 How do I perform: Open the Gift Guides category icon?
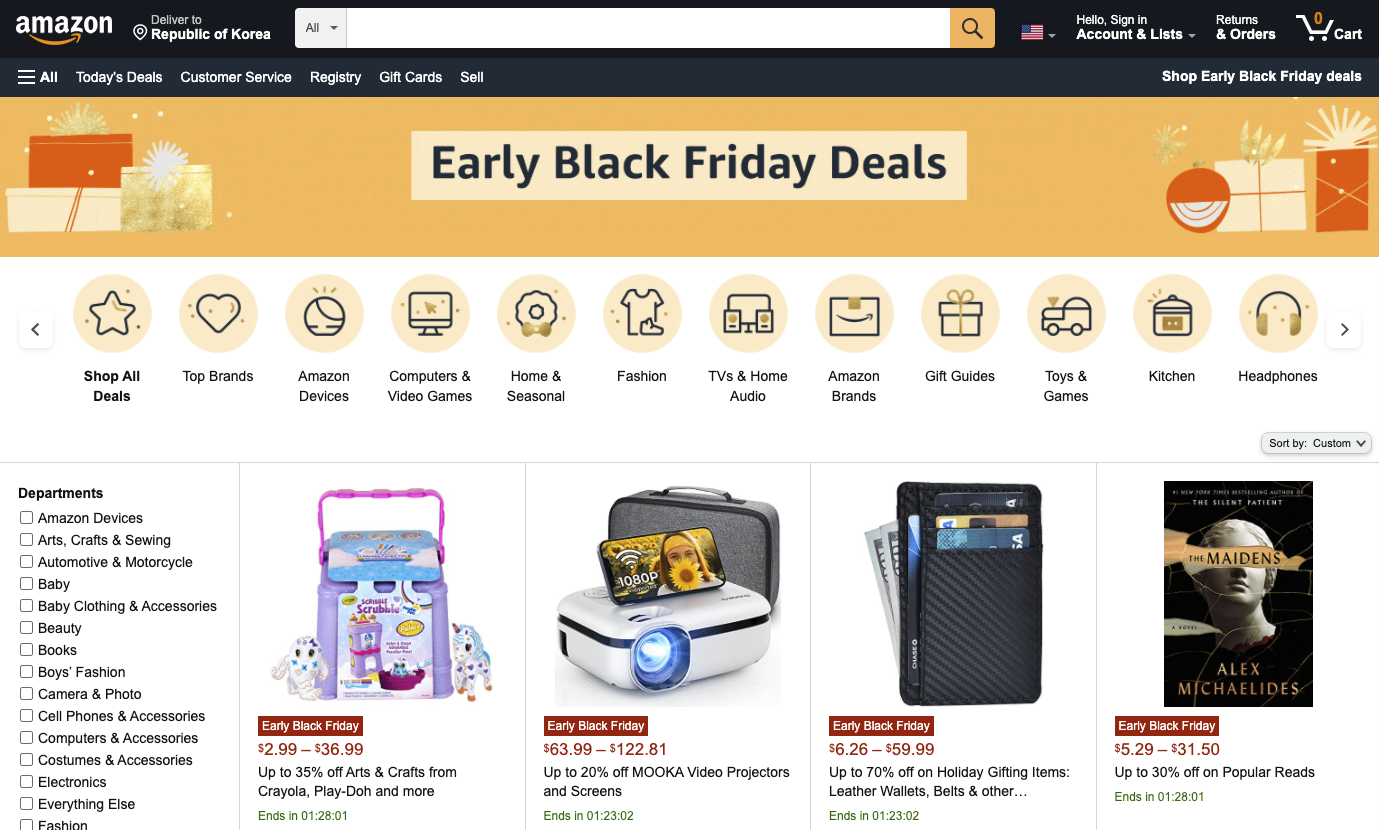960,314
